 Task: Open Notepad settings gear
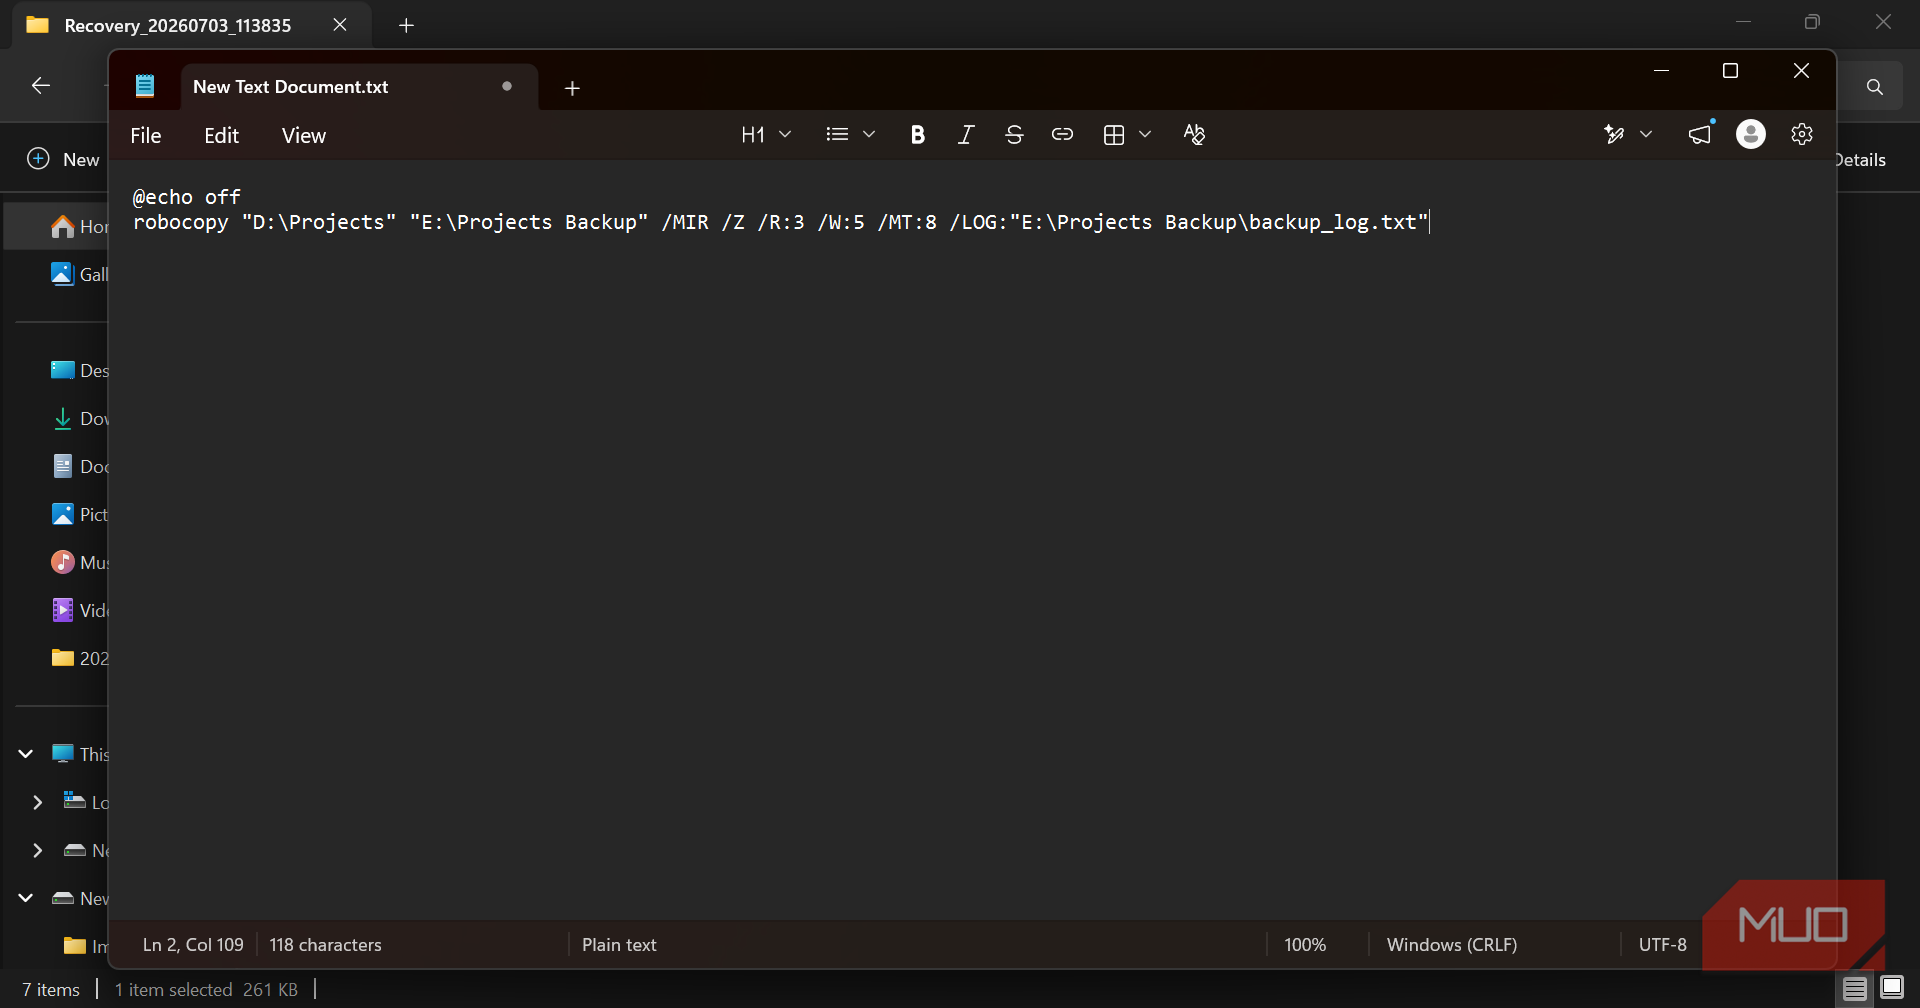click(1802, 134)
